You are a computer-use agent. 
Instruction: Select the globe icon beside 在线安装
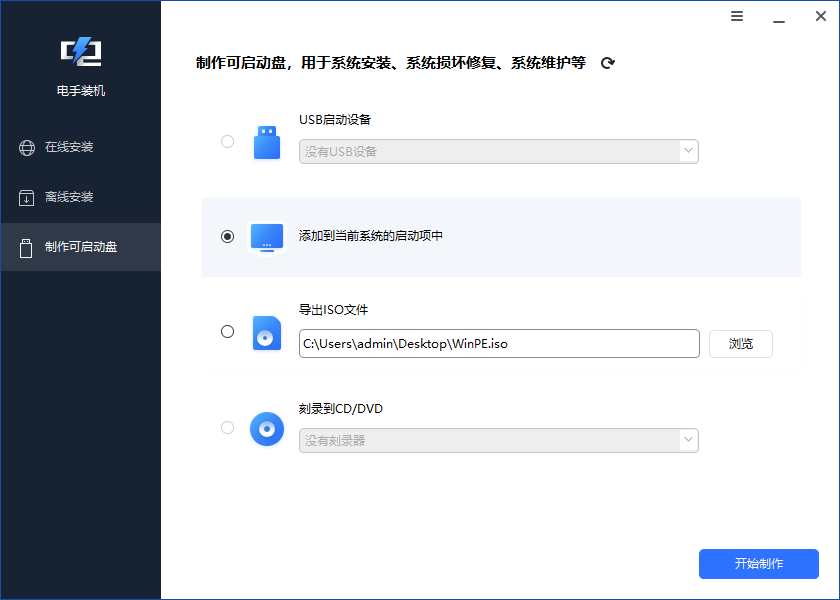click(x=26, y=147)
